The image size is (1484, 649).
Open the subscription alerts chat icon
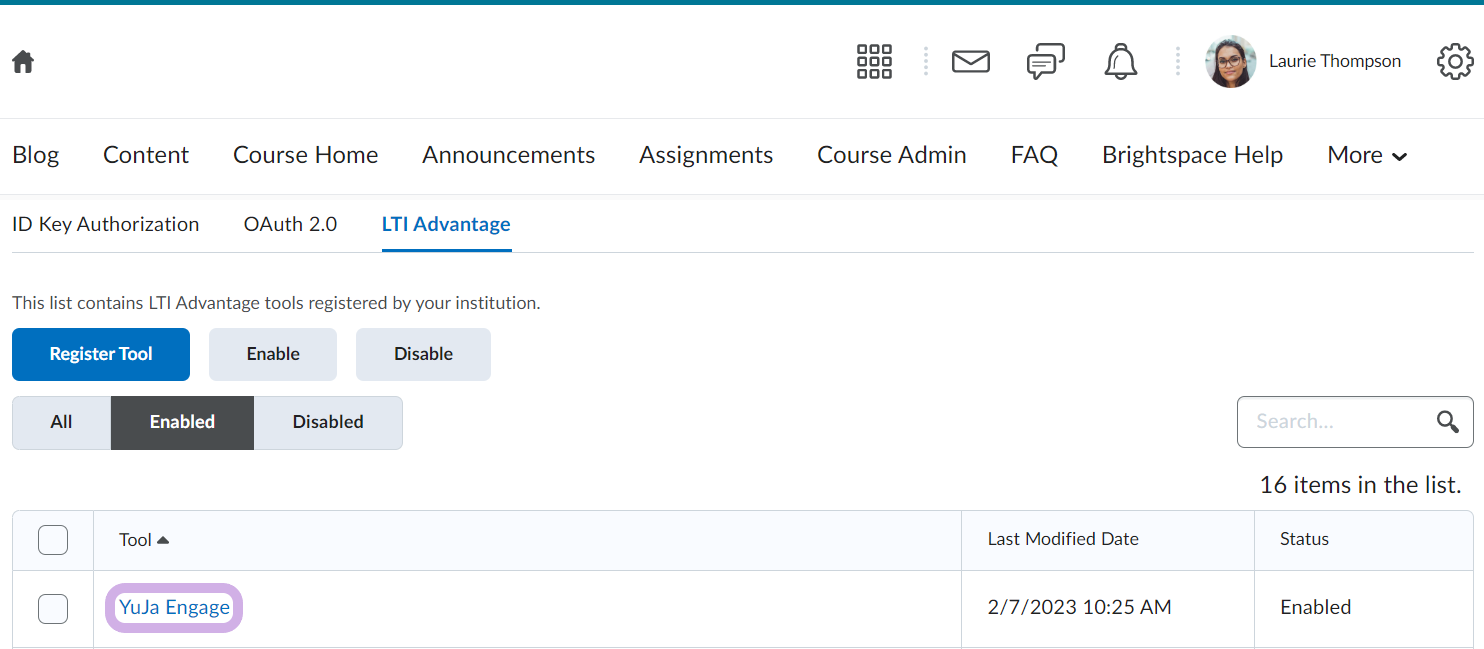pyautogui.click(x=1046, y=62)
